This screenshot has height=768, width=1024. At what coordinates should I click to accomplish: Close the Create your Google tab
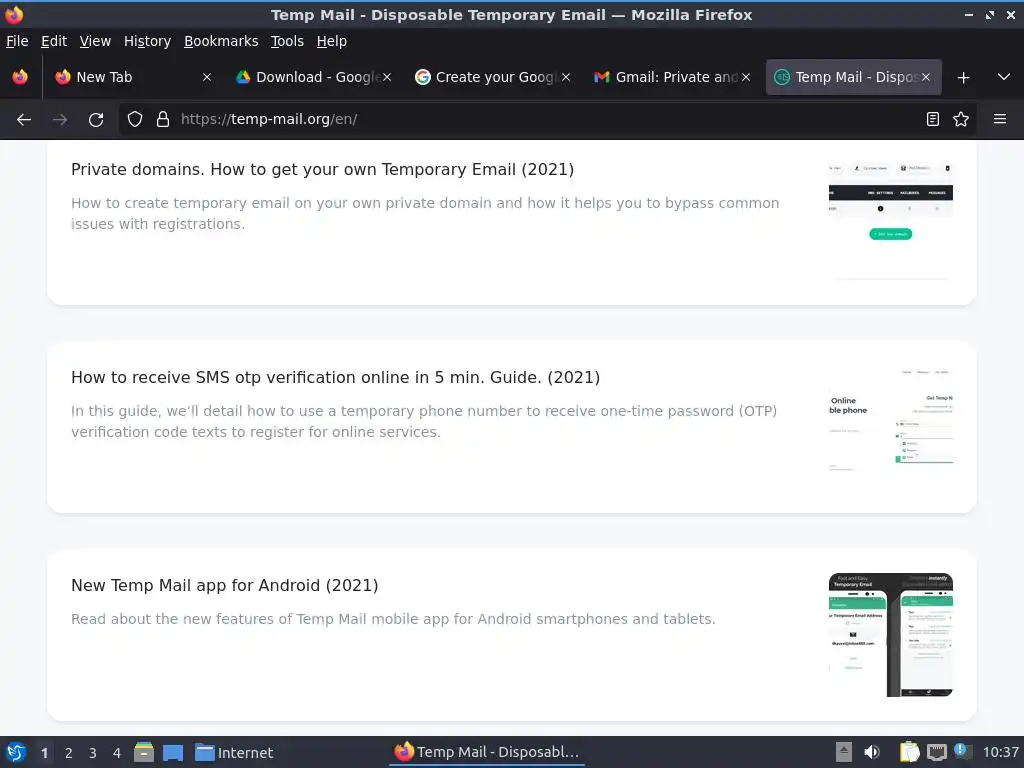click(x=566, y=77)
